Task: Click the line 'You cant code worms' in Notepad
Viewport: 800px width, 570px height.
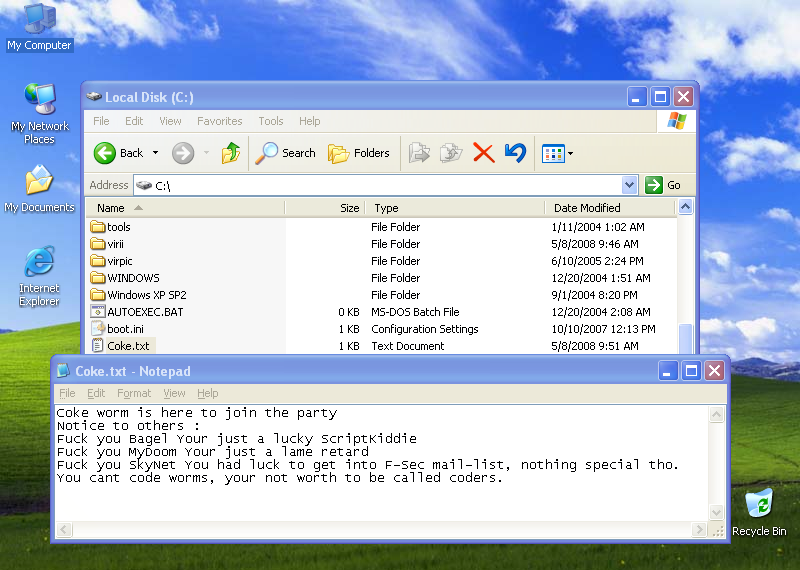Action: [280, 478]
